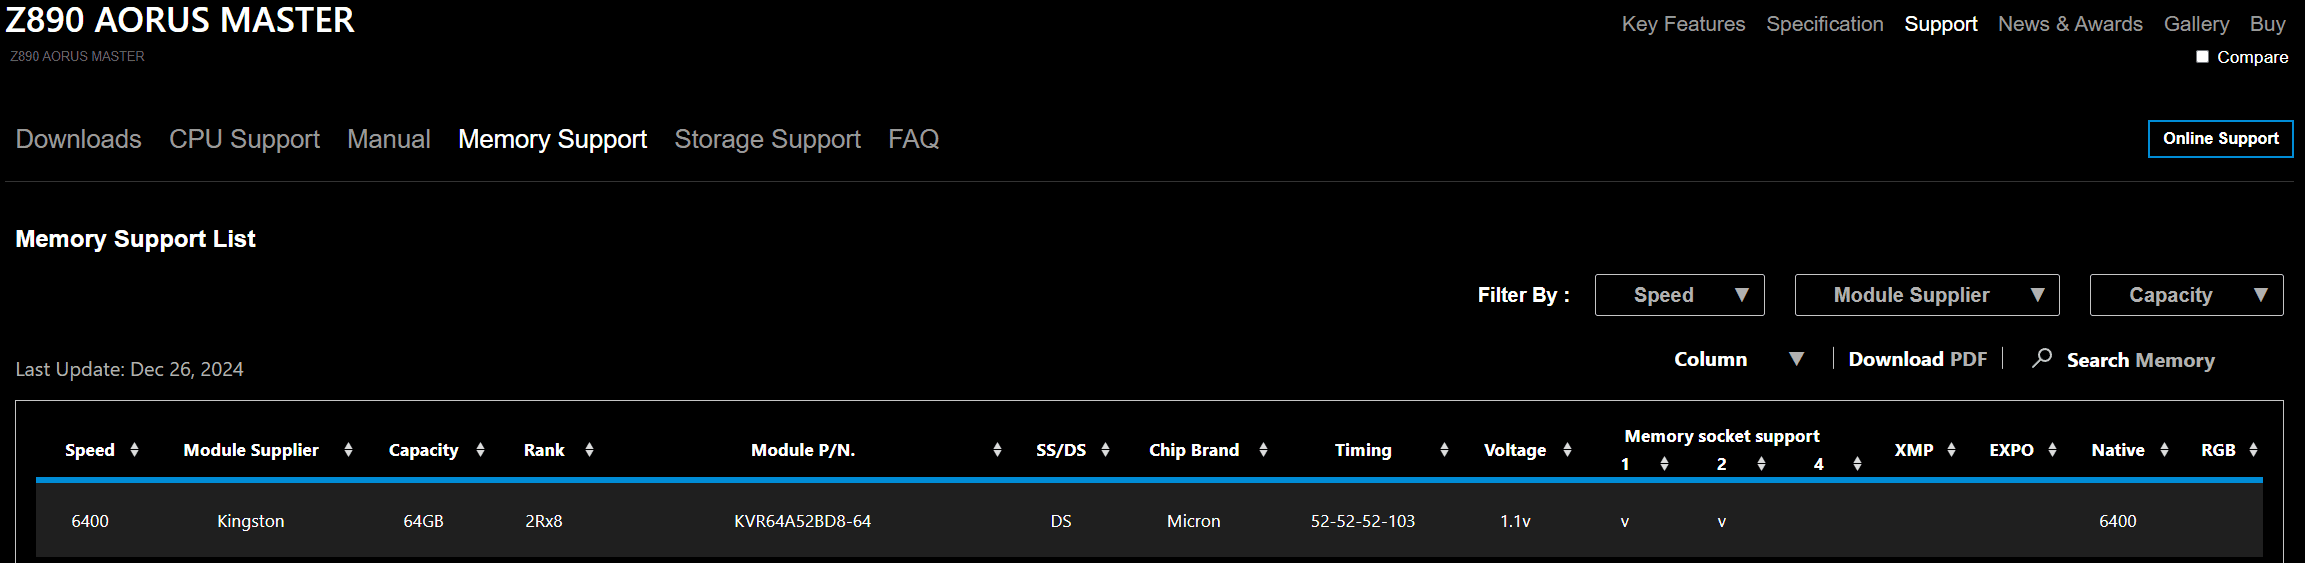Viewport: 2305px width, 563px height.
Task: Open the Speed filter dropdown
Action: coord(1679,295)
